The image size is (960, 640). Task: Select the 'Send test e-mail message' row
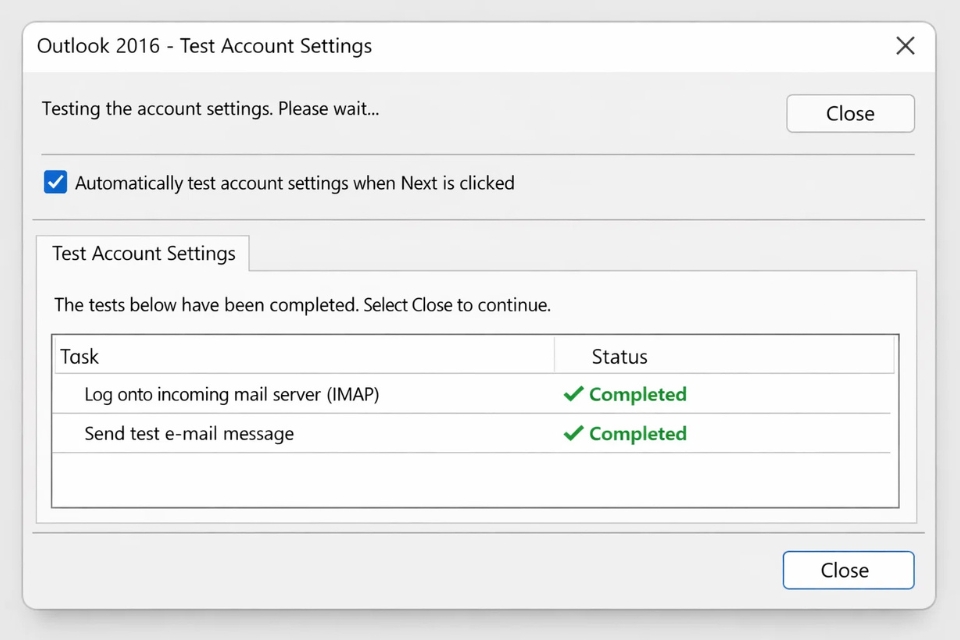click(x=189, y=433)
